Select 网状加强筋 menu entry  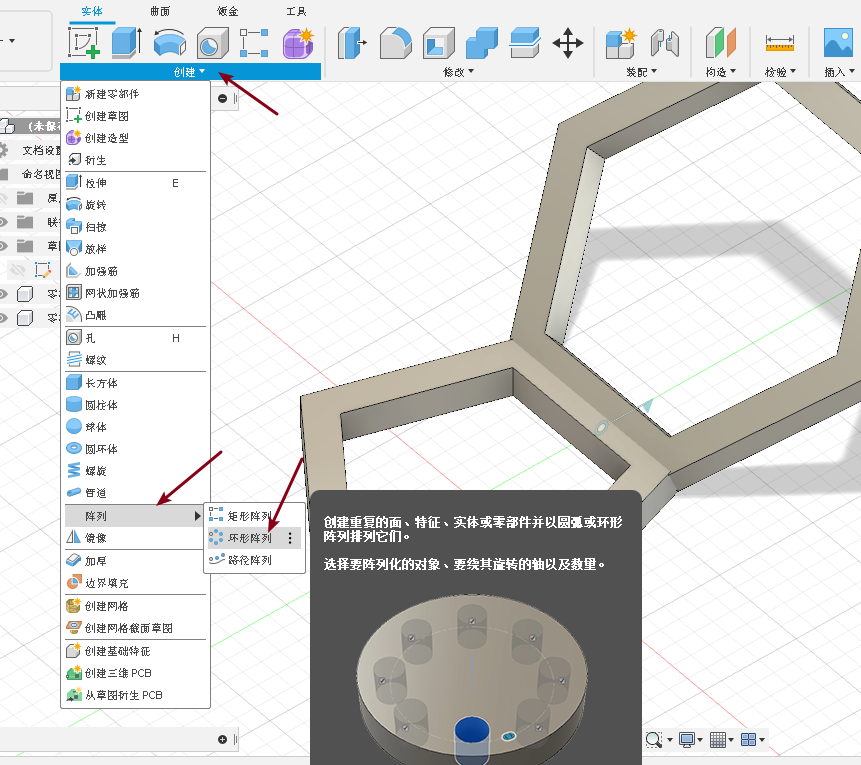pyautogui.click(x=136, y=293)
